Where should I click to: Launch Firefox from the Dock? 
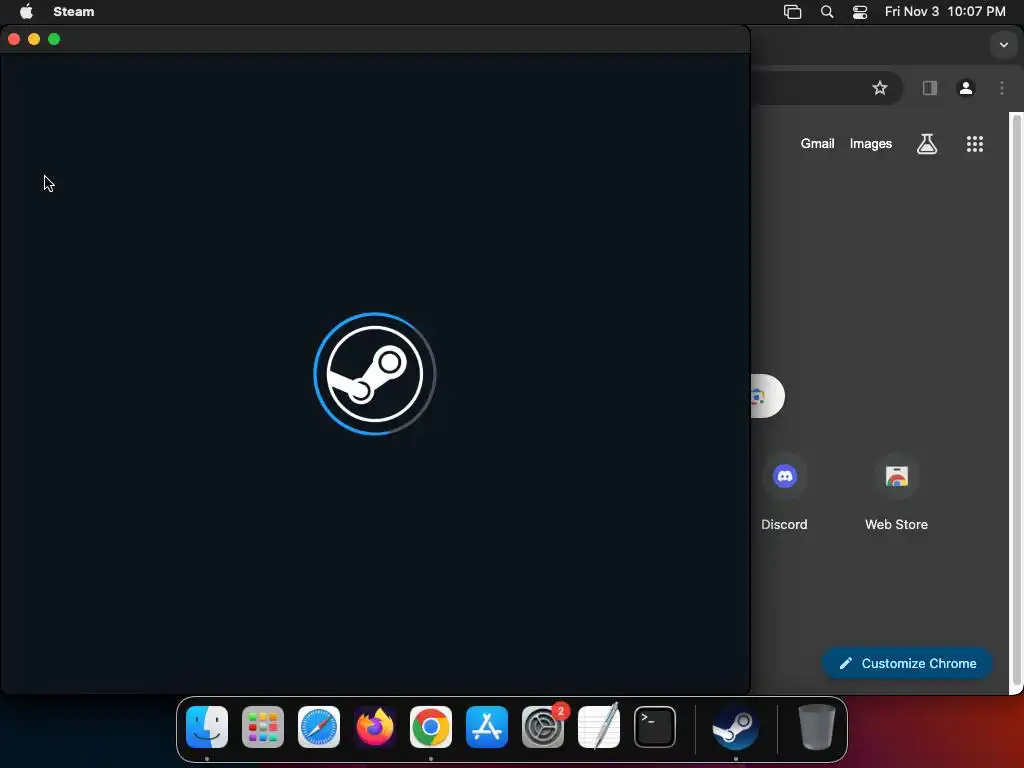click(x=375, y=727)
